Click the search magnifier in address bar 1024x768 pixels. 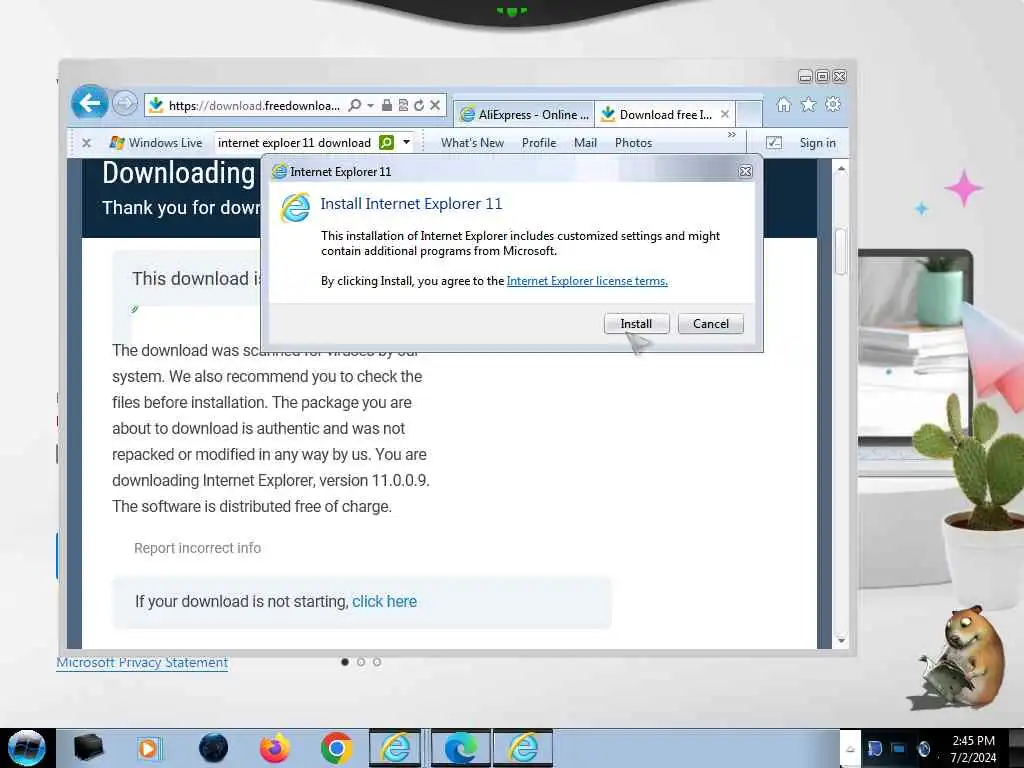tap(355, 105)
